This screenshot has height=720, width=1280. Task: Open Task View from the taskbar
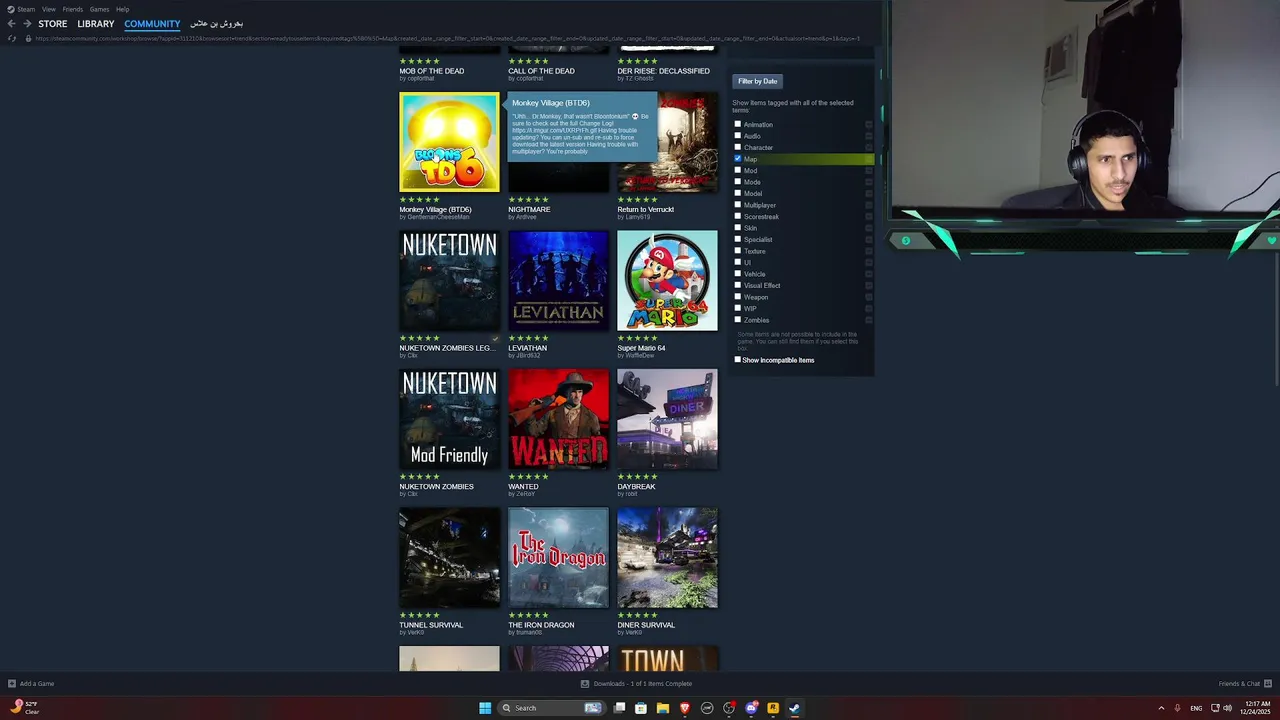pyautogui.click(x=619, y=708)
